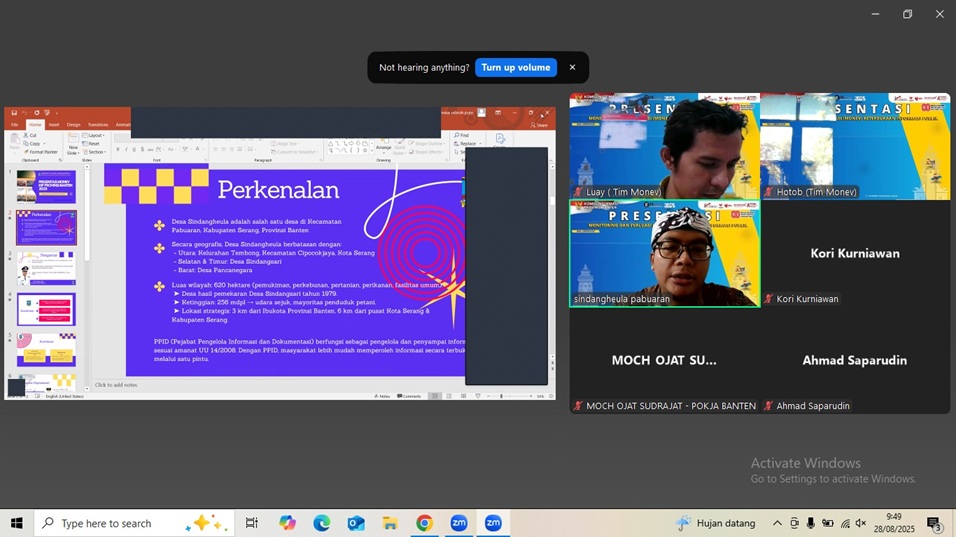Open the slide Layout dropdown
Image resolution: width=956 pixels, height=537 pixels.
[x=93, y=135]
